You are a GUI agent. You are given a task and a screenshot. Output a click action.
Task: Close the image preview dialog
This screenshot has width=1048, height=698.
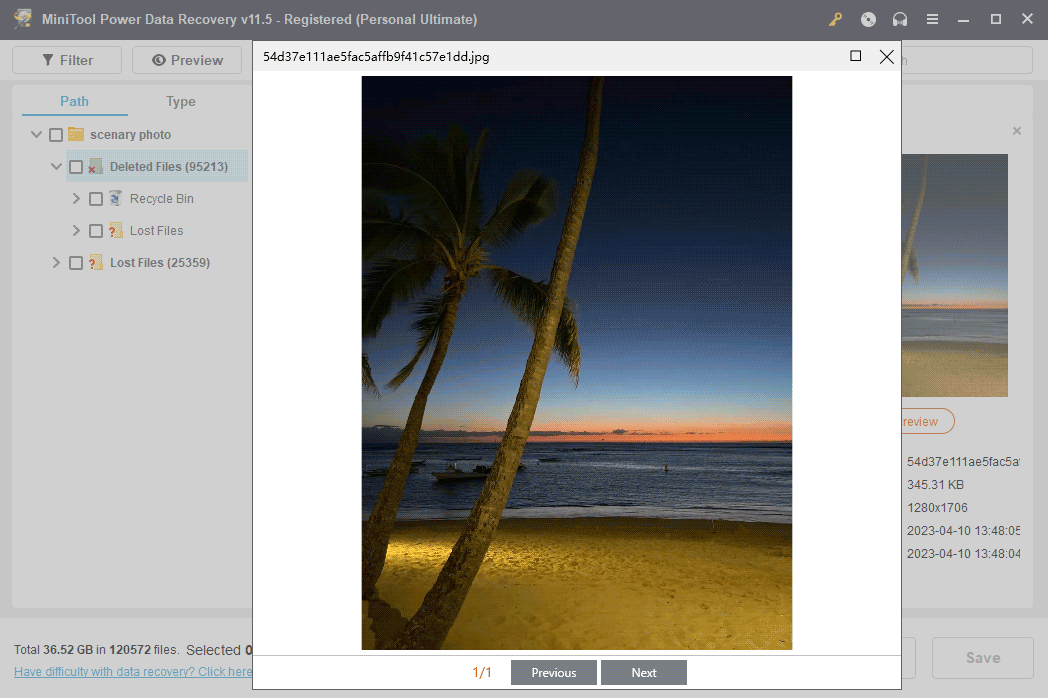click(x=886, y=57)
